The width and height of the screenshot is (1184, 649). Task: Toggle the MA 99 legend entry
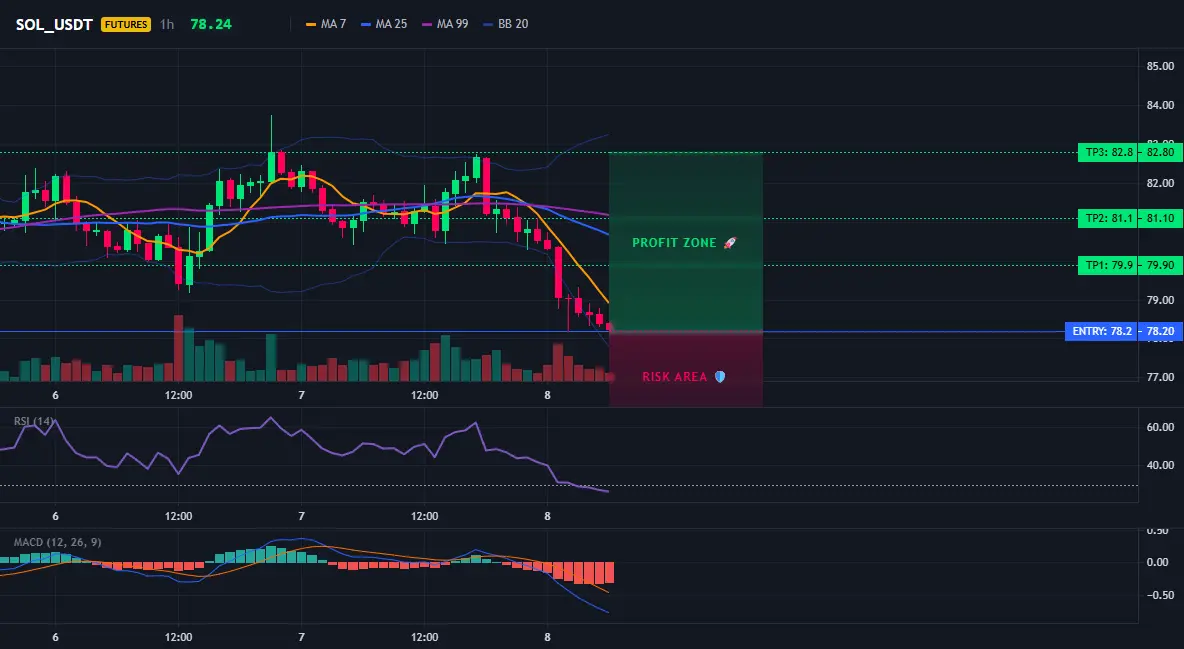point(445,24)
